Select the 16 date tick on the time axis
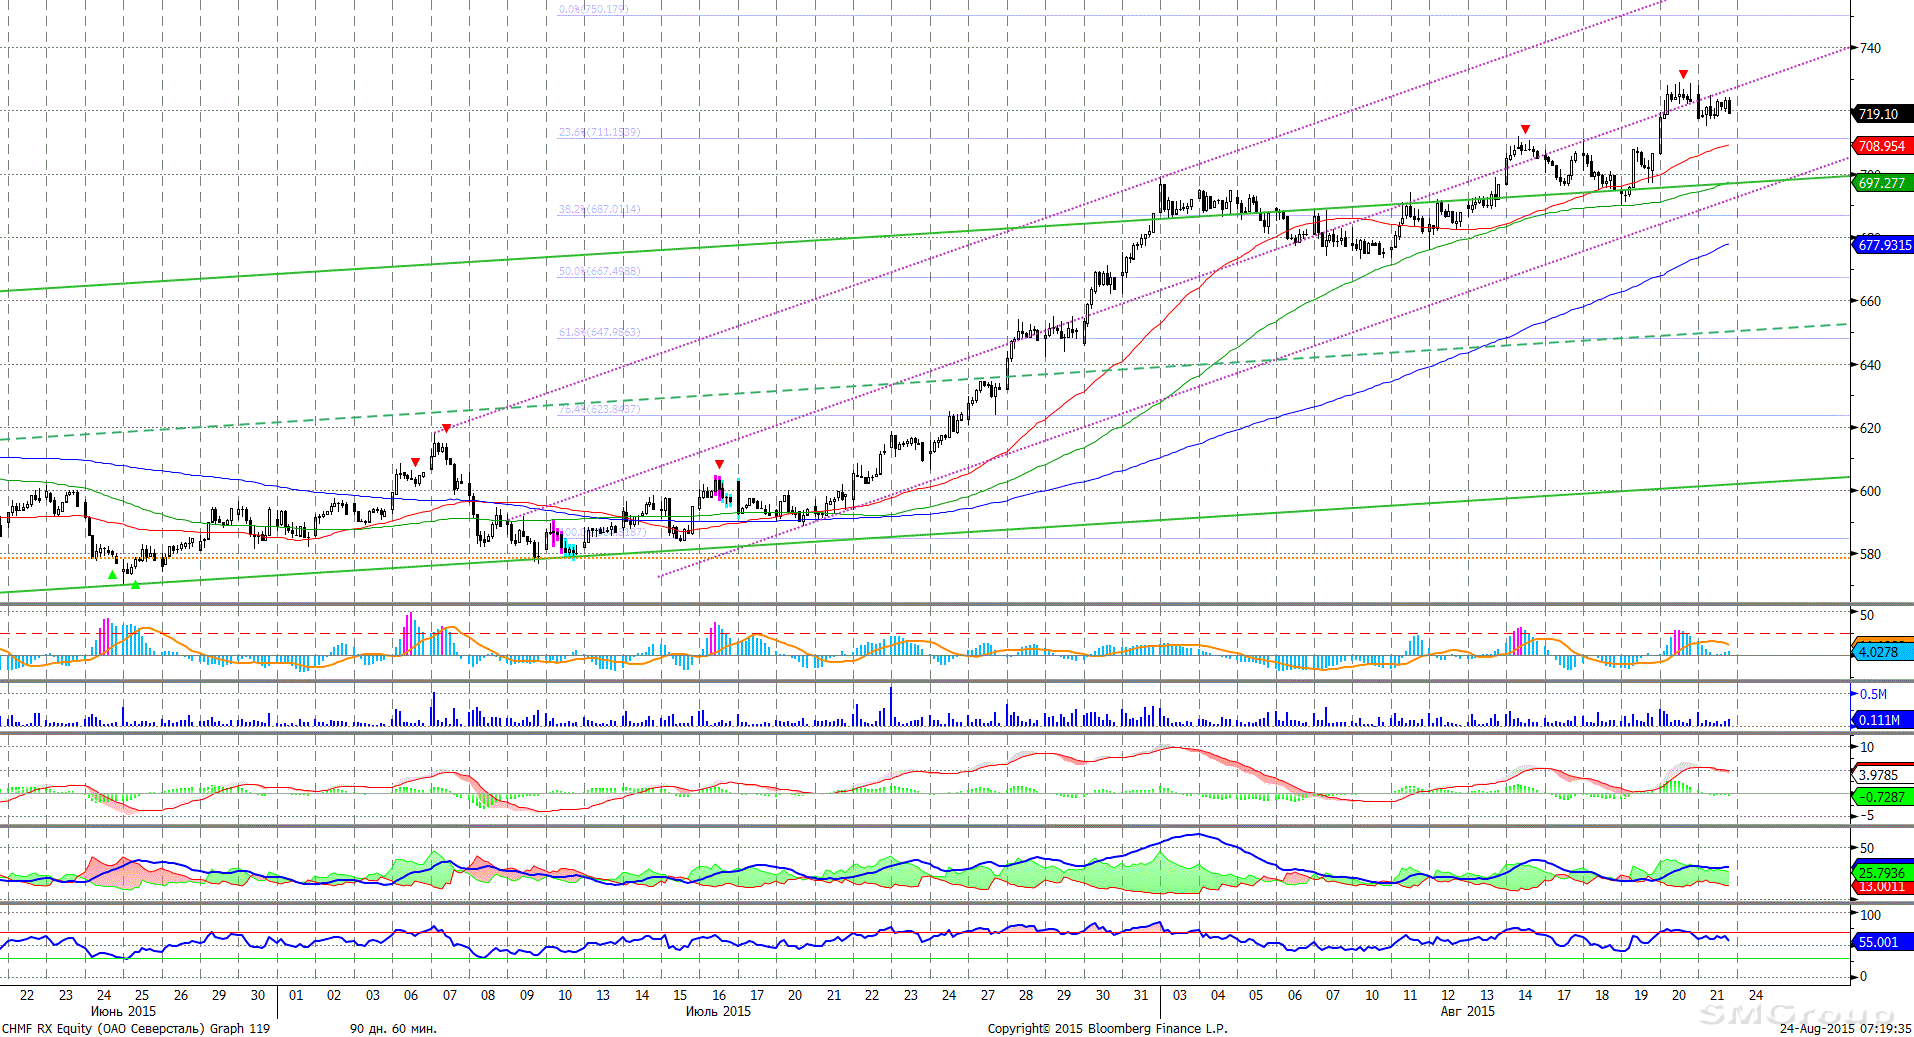This screenshot has height=1037, width=1914. coord(719,995)
